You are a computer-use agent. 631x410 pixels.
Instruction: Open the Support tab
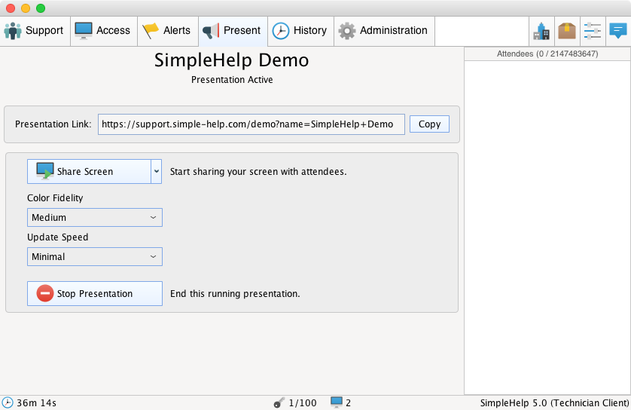(35, 31)
